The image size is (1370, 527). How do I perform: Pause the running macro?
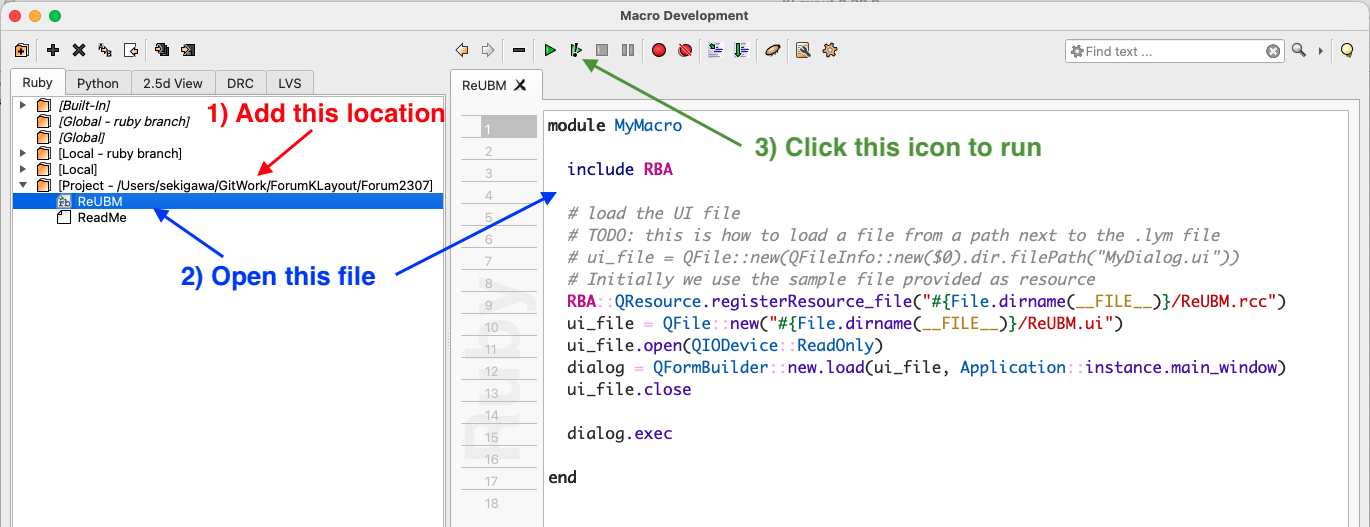[627, 50]
